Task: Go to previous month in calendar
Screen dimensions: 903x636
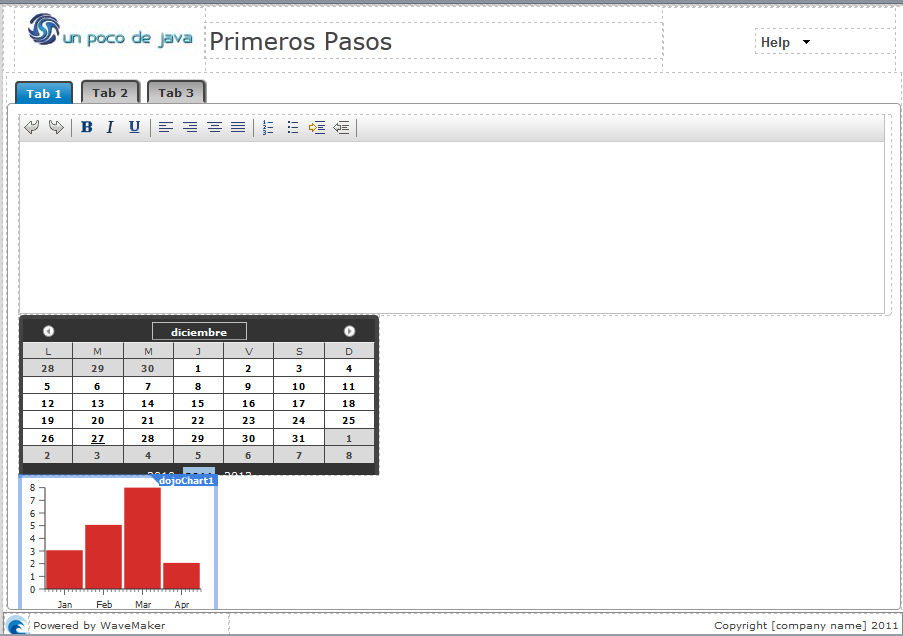Action: click(x=48, y=331)
